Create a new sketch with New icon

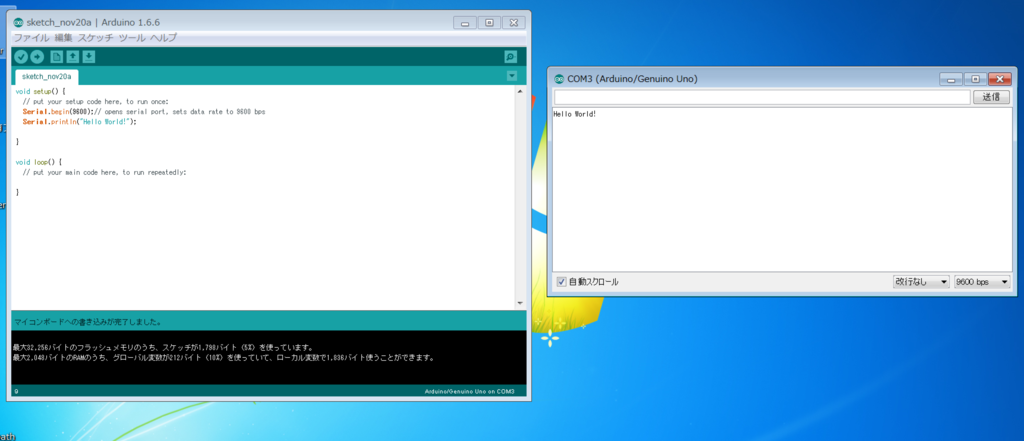pyautogui.click(x=57, y=57)
